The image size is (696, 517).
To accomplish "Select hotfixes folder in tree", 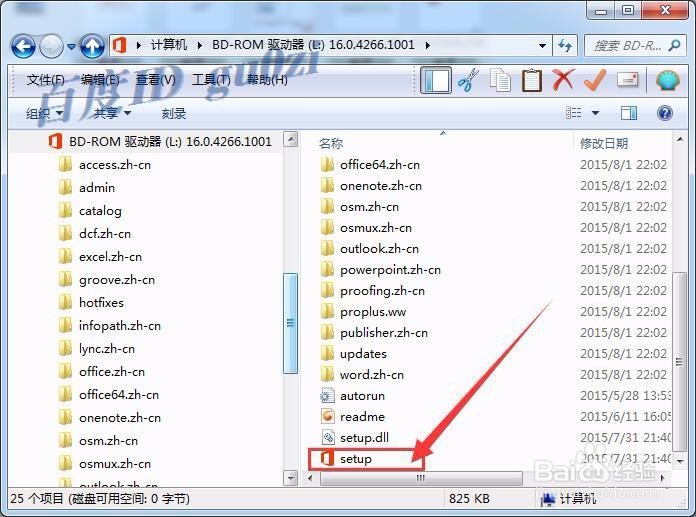I will [91, 303].
